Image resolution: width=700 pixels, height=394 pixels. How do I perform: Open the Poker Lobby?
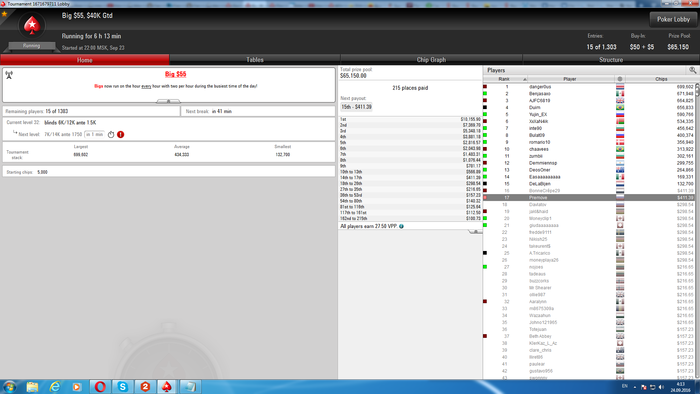(x=673, y=19)
